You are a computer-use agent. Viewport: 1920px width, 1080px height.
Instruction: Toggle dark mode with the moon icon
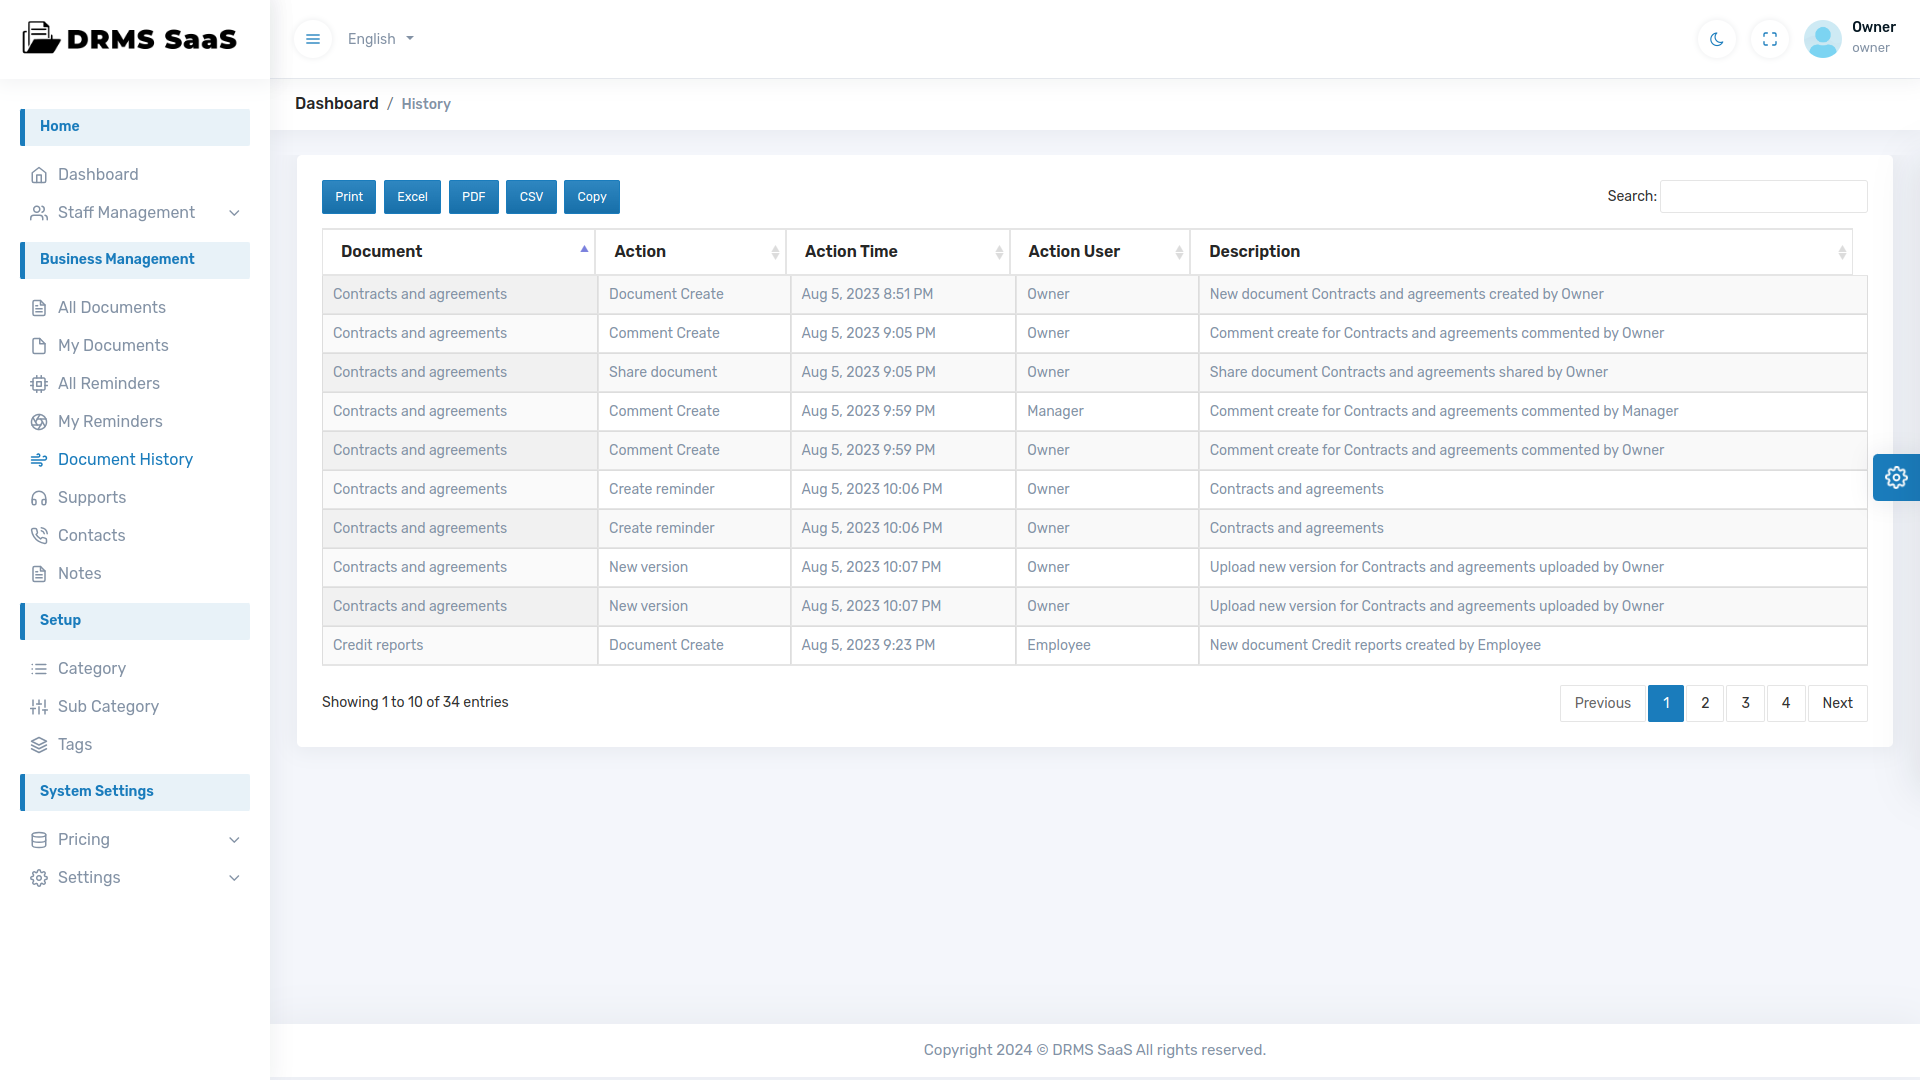click(1716, 39)
